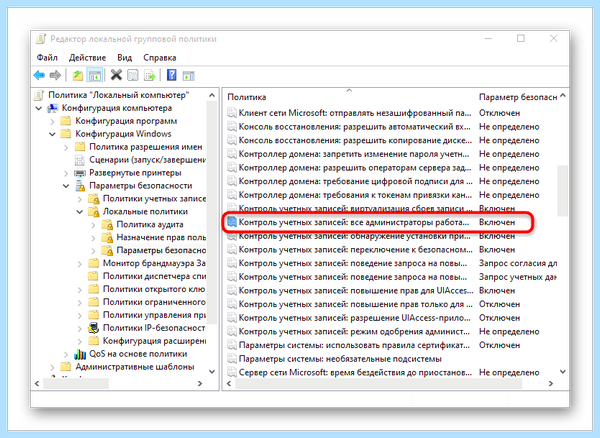Toggle console tree pane toolbar icon
Screen dimensions: 600x438
(94, 75)
